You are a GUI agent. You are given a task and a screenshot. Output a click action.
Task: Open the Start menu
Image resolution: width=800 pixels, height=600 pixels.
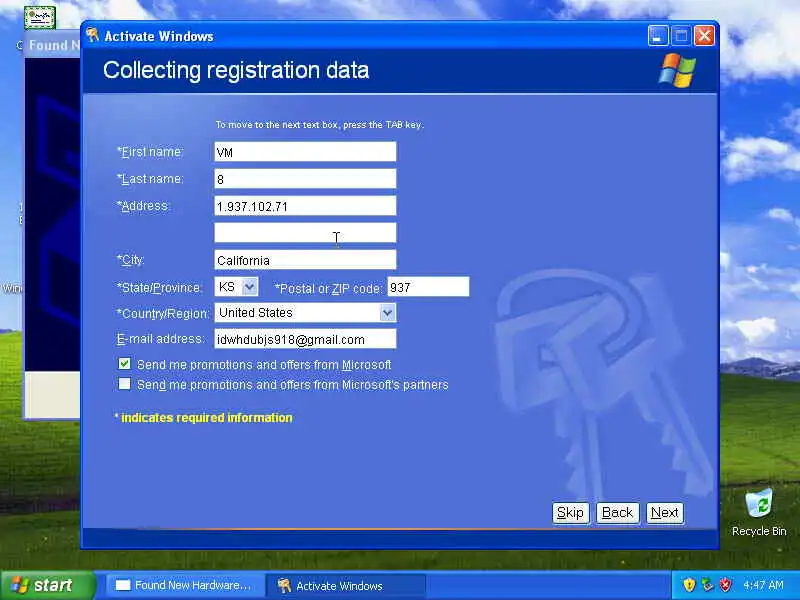click(47, 585)
